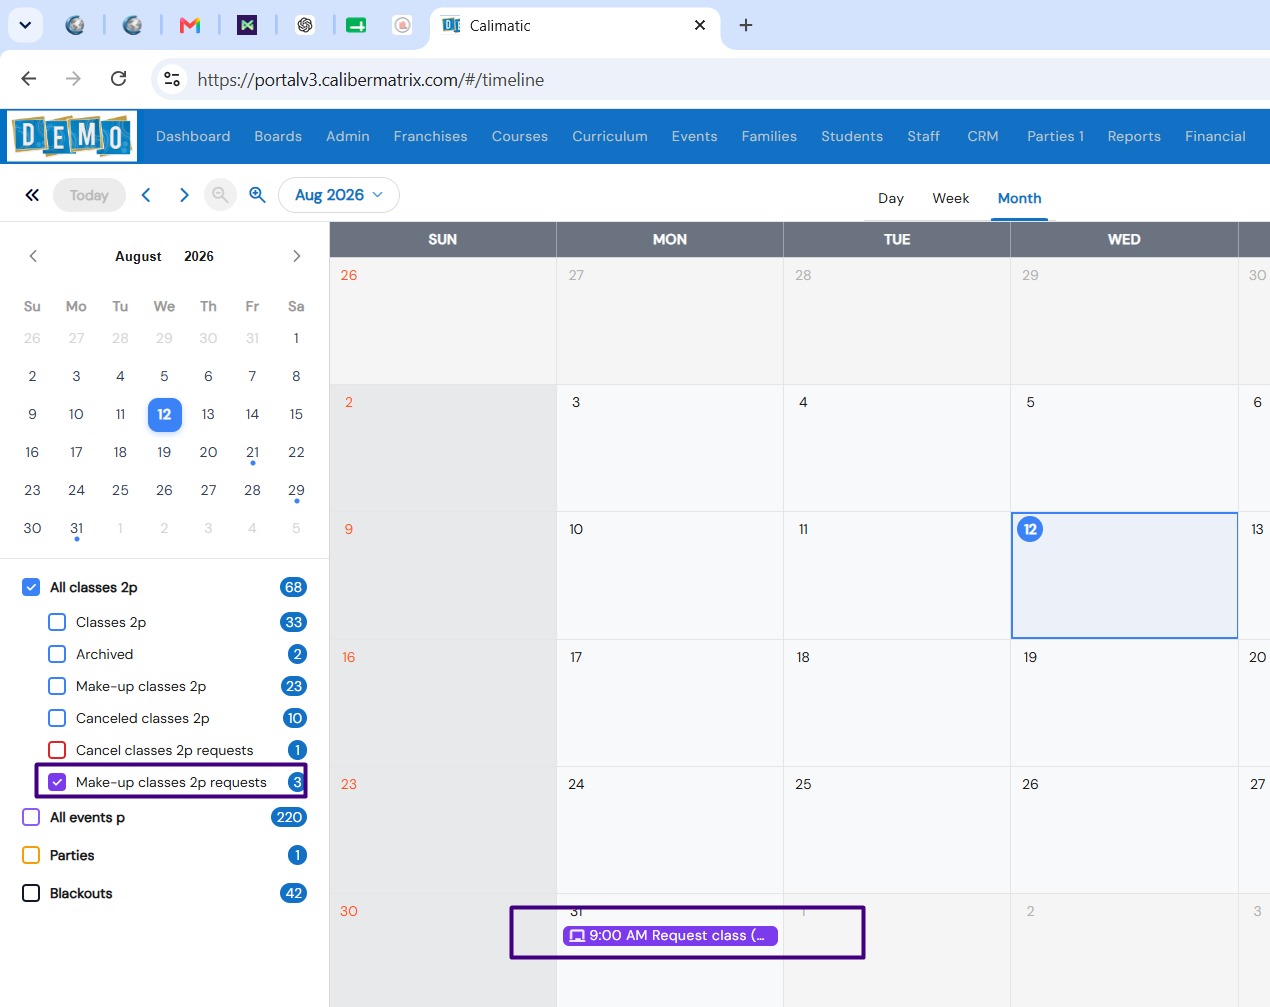Open the Staff menu
1270x1007 pixels.
coord(923,136)
